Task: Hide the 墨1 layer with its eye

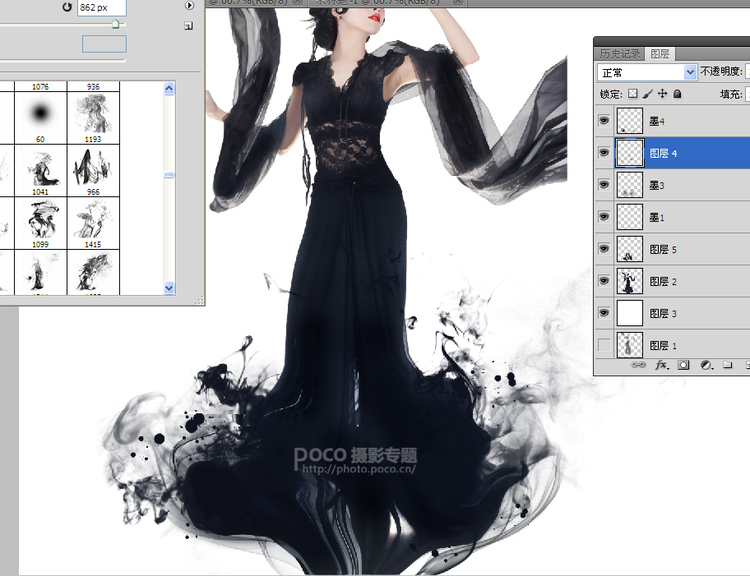Action: pyautogui.click(x=604, y=216)
